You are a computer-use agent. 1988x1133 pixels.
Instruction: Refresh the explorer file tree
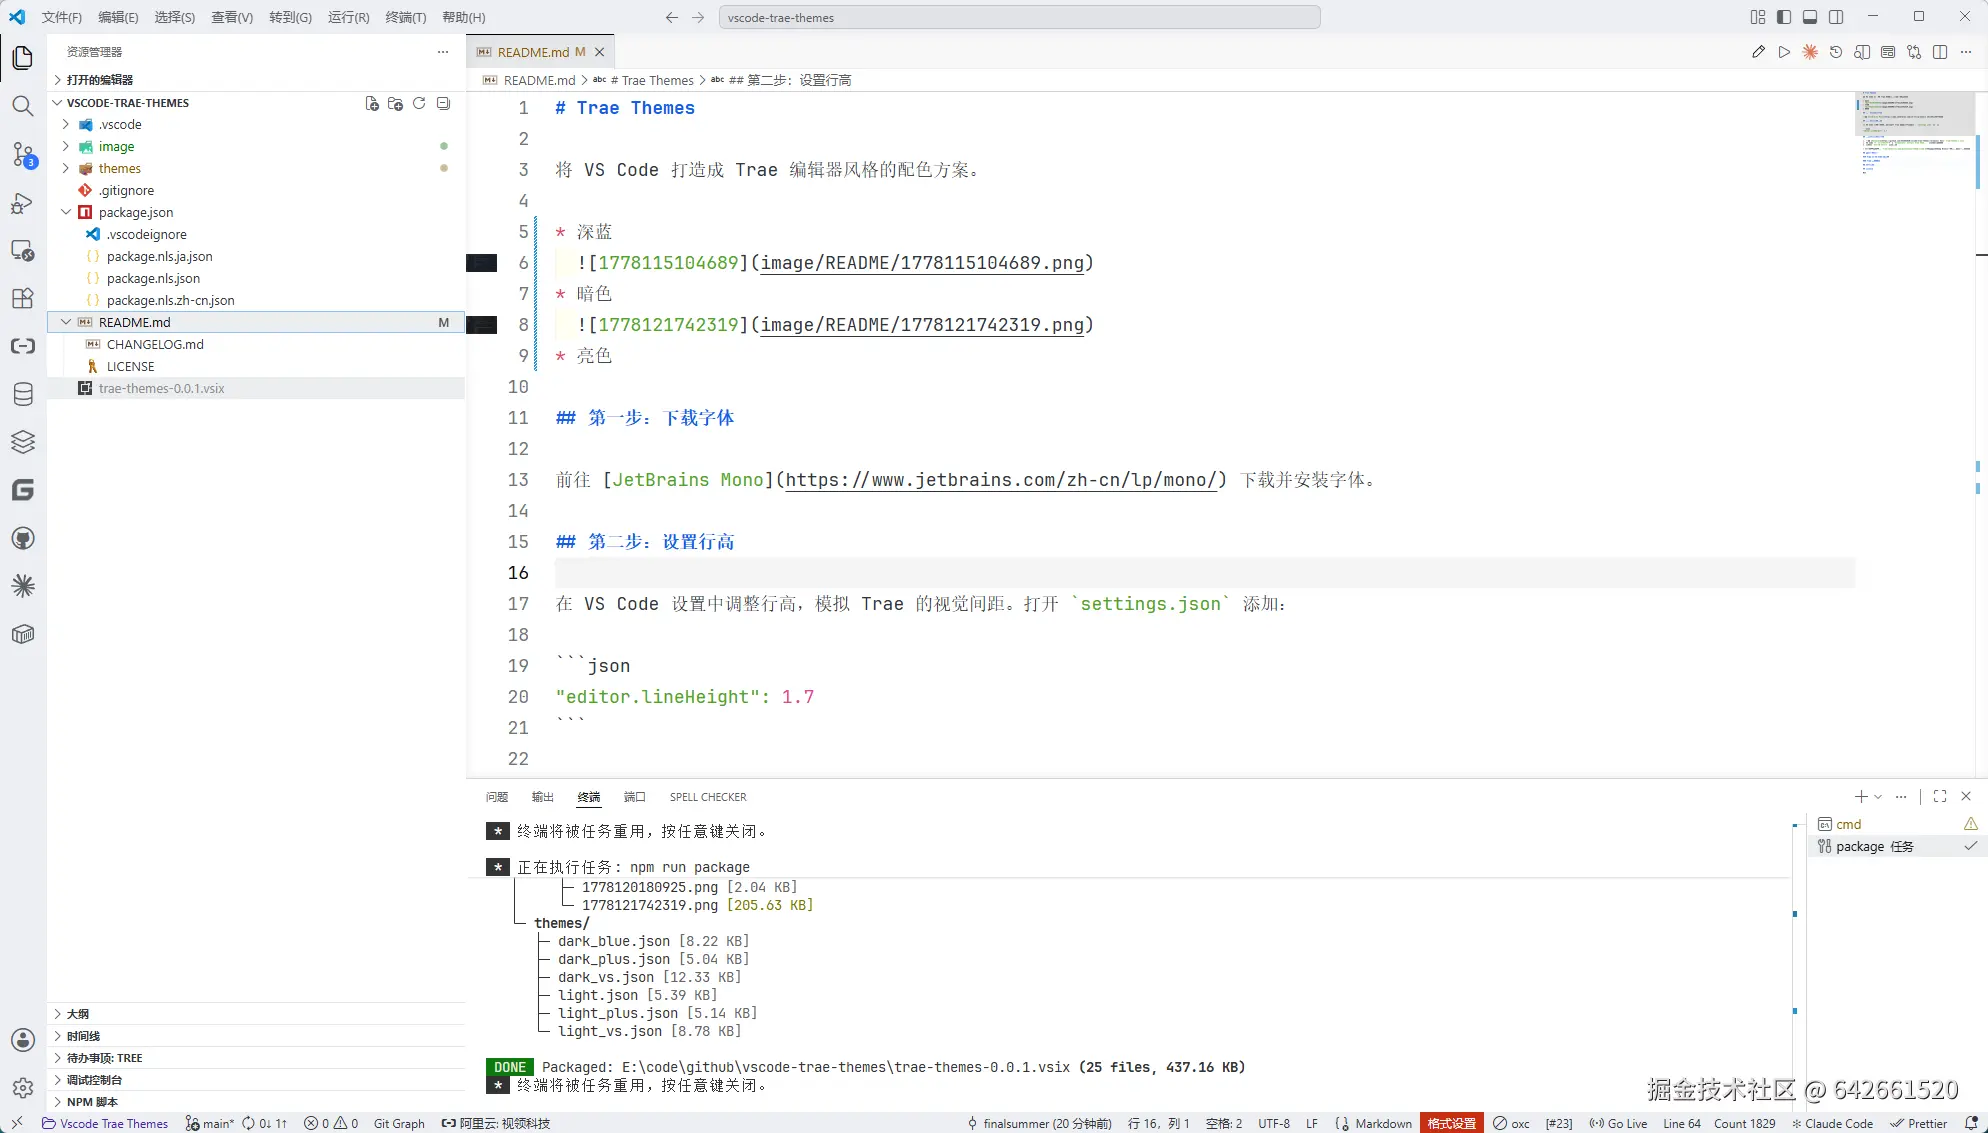click(419, 103)
